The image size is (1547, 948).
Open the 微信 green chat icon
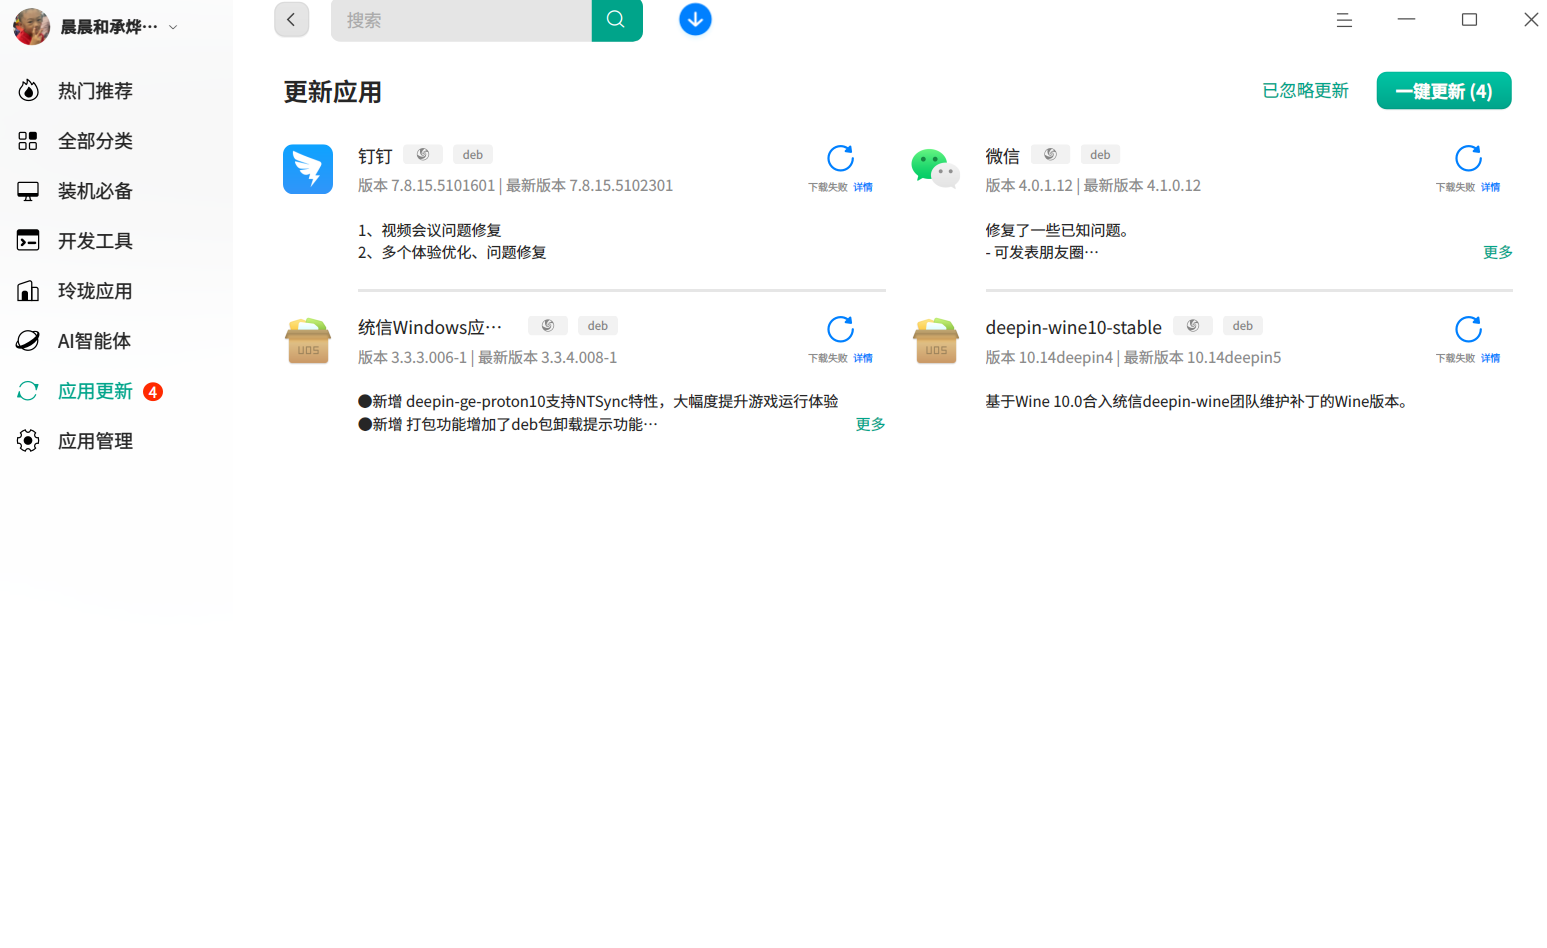click(x=935, y=168)
